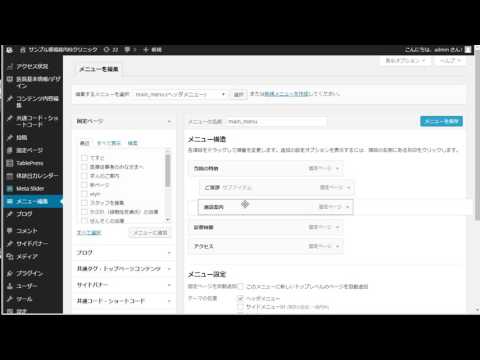Click the admin avatar in the top-right corner
This screenshot has width=480, height=360.
pyautogui.click(x=468, y=50)
